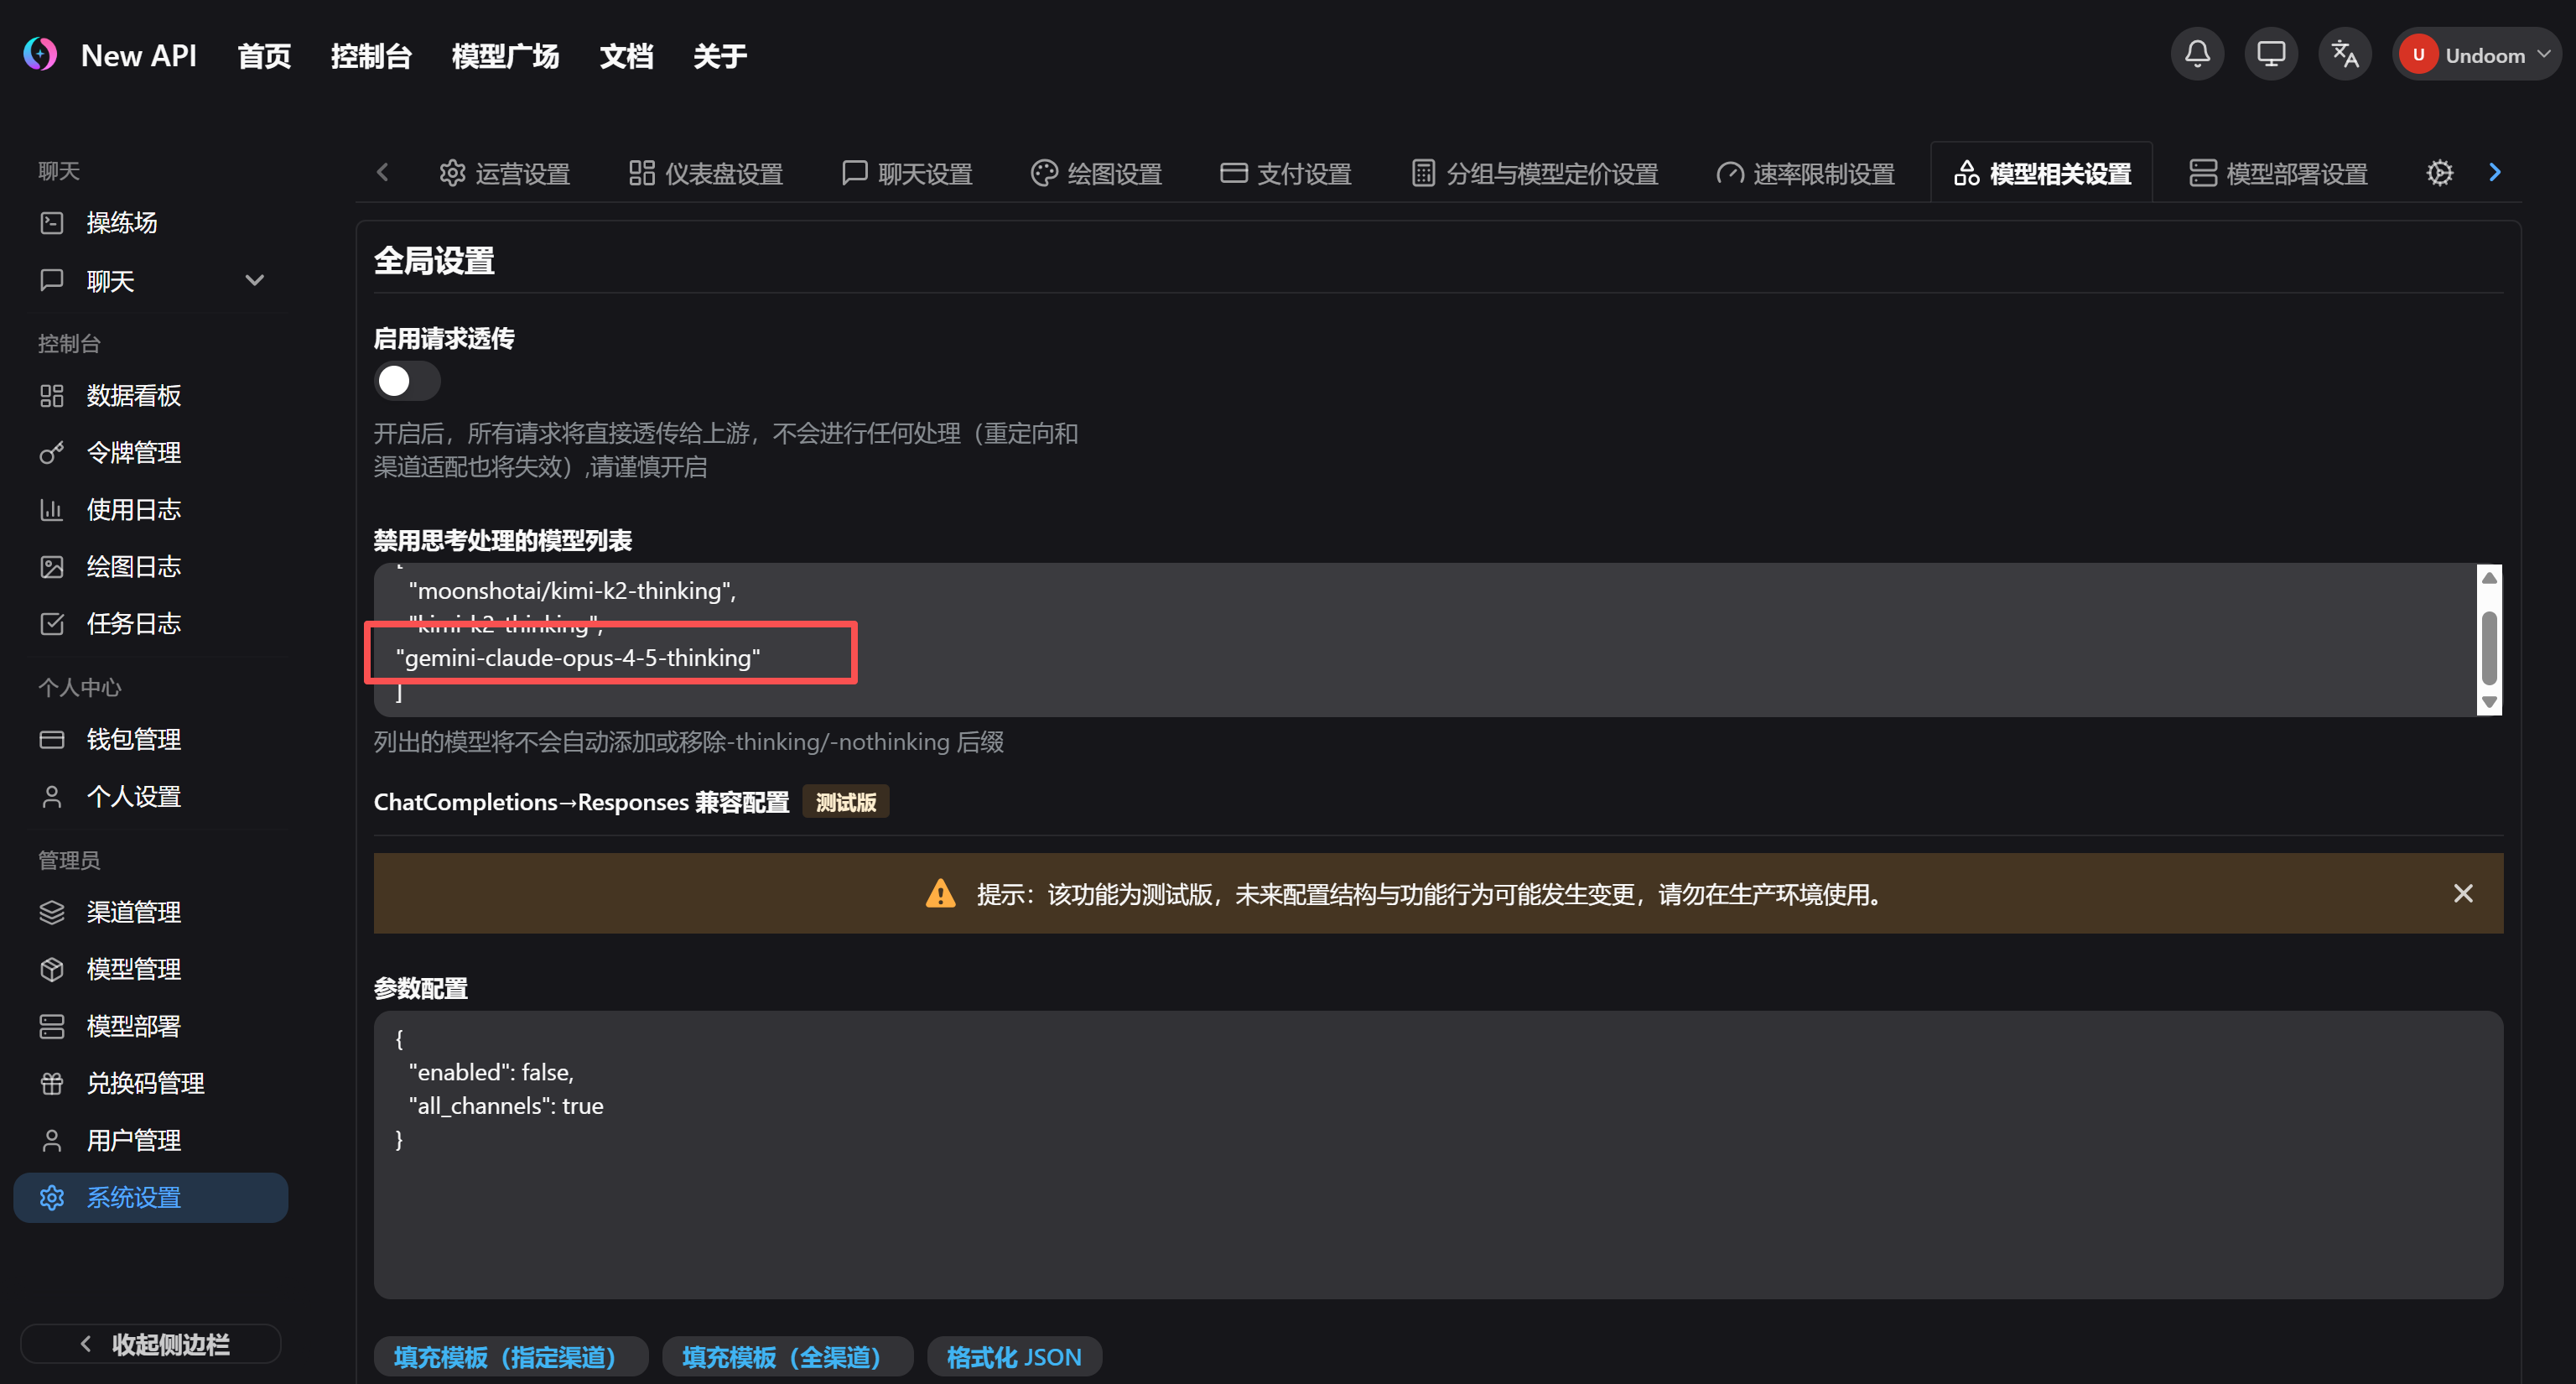Viewport: 2576px width, 1384px height.
Task: Select the 操练场 sidebar icon
Action: [52, 222]
